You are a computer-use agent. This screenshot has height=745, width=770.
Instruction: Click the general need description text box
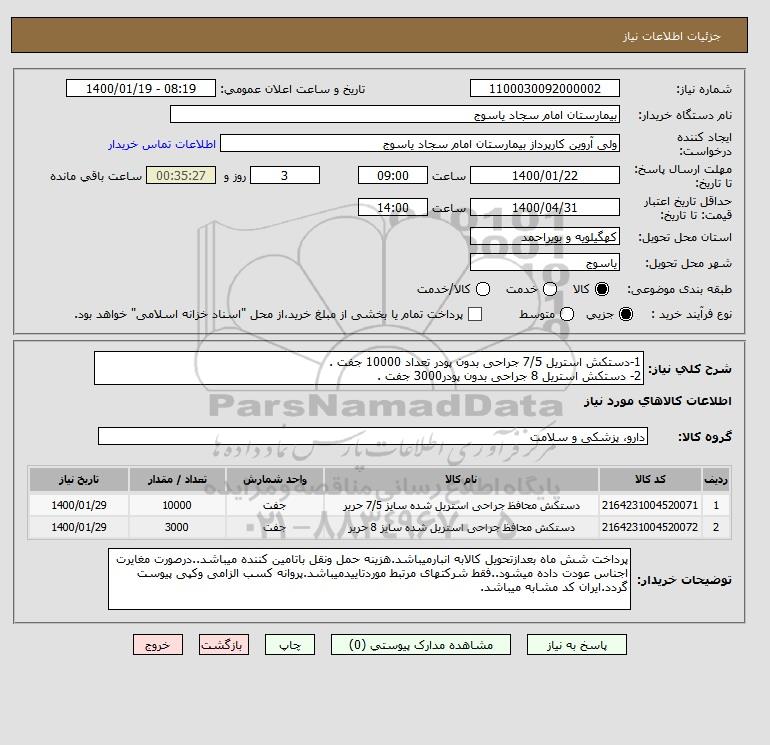tap(369, 368)
